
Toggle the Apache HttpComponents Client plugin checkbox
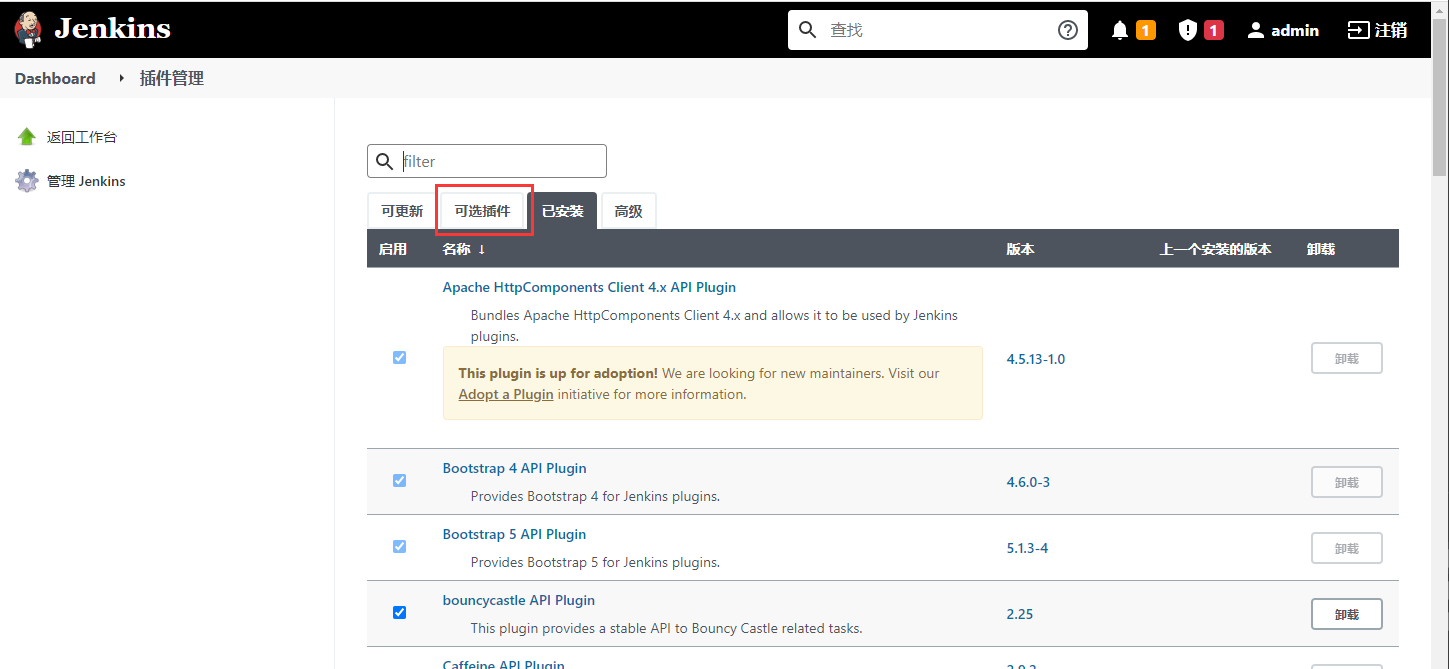pyautogui.click(x=400, y=358)
